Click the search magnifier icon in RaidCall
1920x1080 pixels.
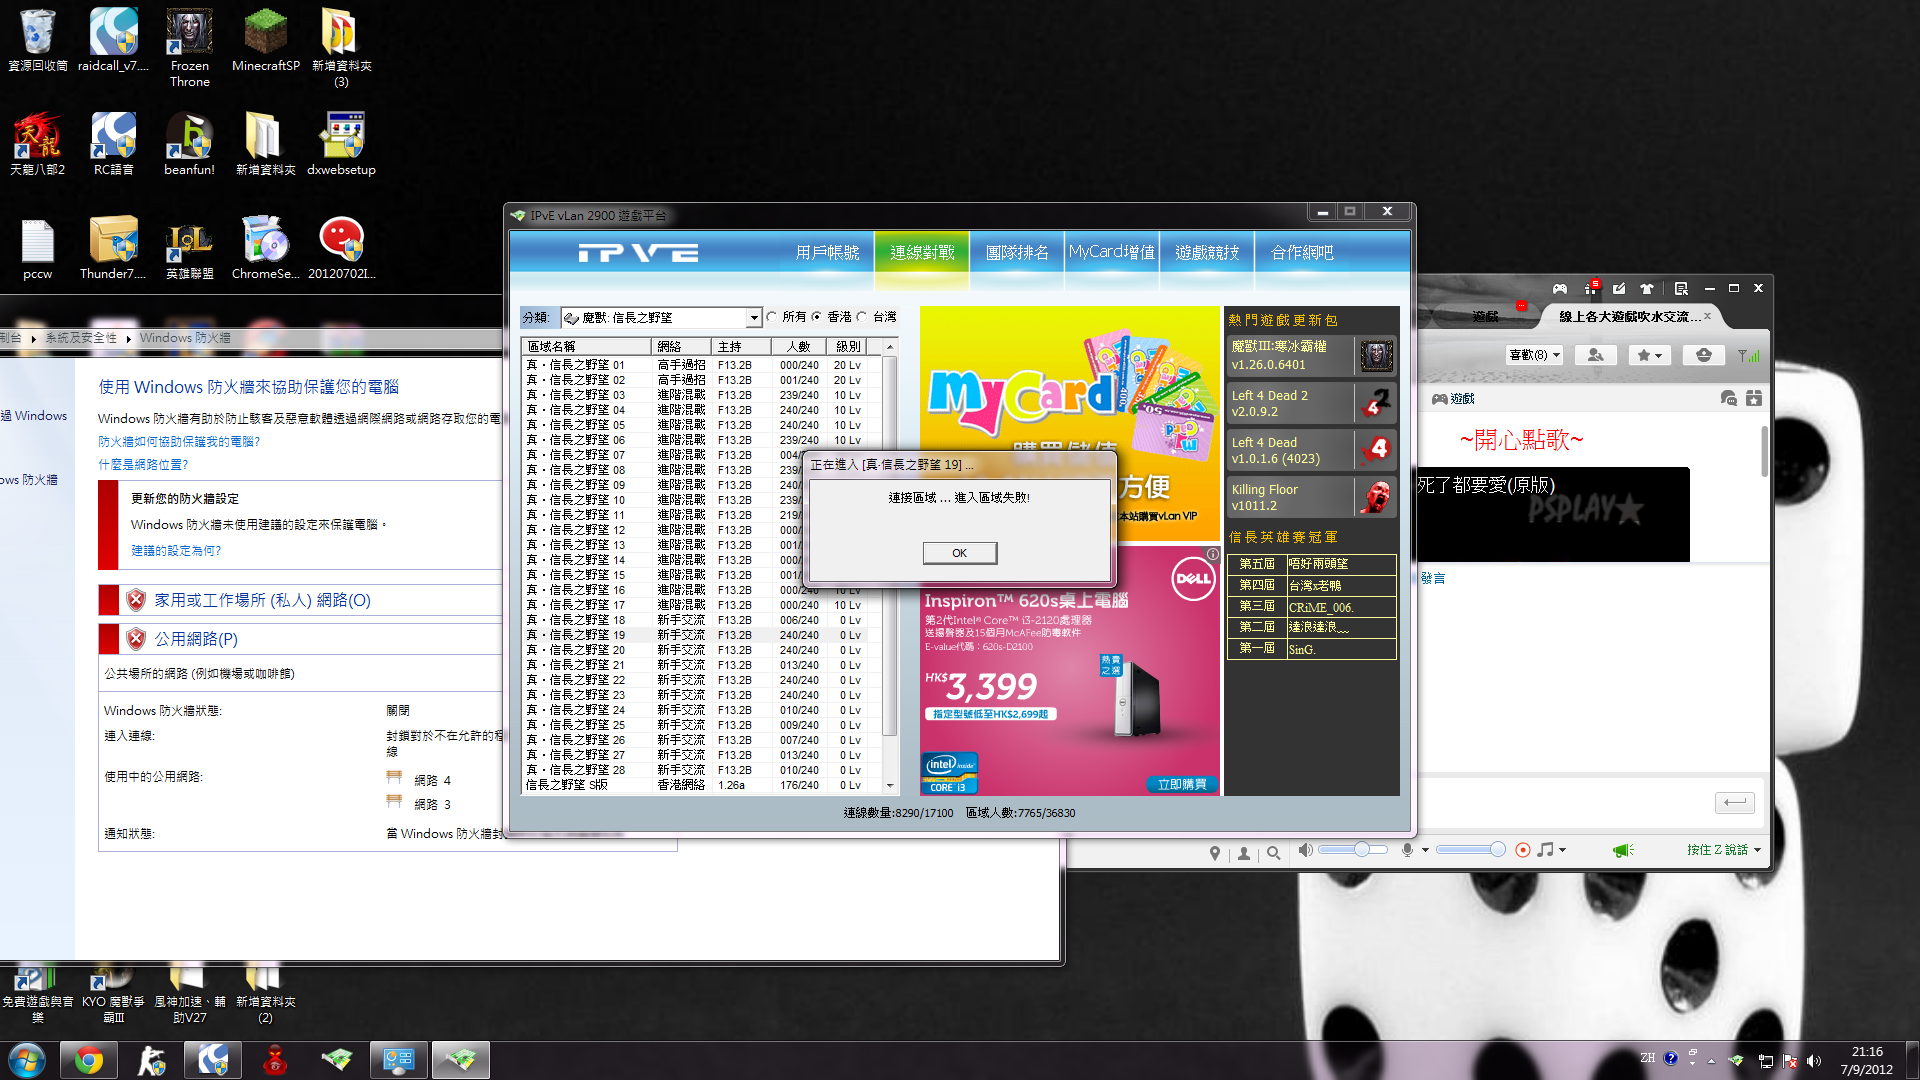[x=1273, y=853]
